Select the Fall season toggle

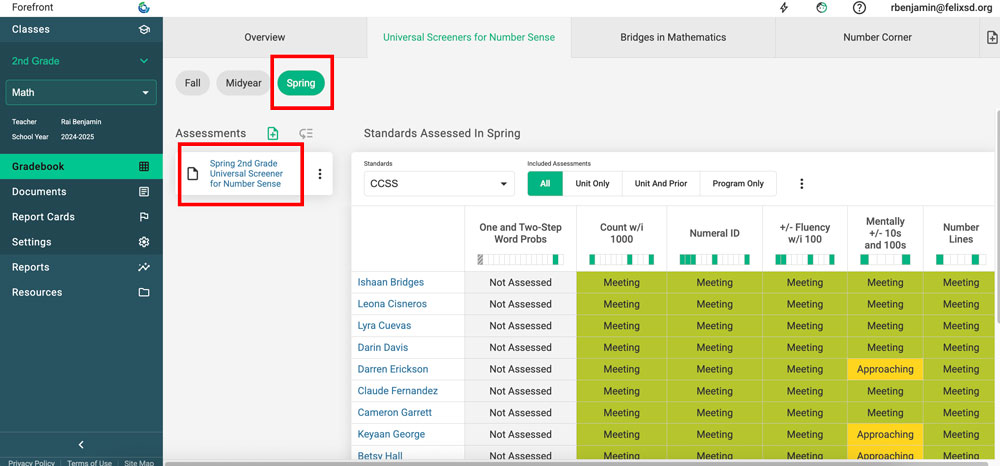click(x=192, y=83)
